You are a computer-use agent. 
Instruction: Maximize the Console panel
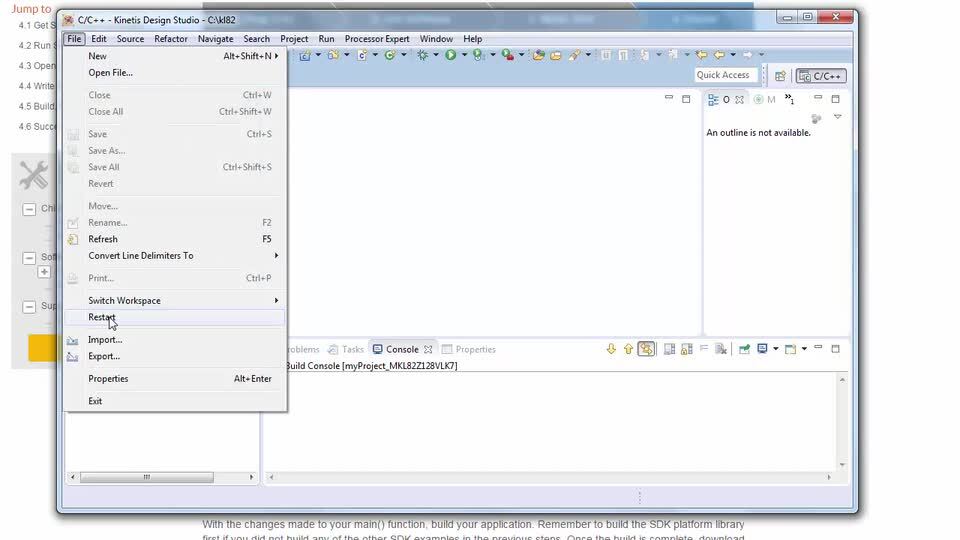(835, 348)
